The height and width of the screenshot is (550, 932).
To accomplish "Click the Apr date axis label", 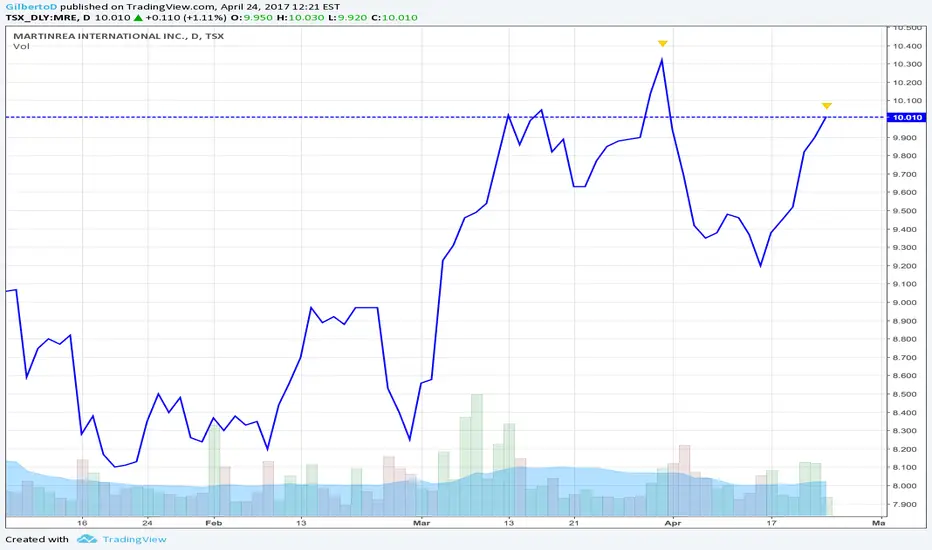I will pyautogui.click(x=673, y=523).
